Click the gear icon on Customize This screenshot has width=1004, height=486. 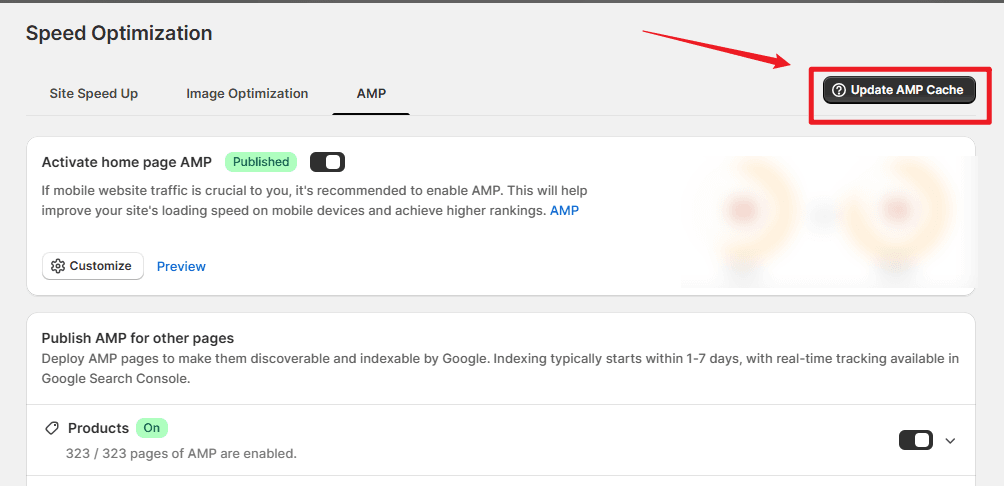[x=58, y=266]
